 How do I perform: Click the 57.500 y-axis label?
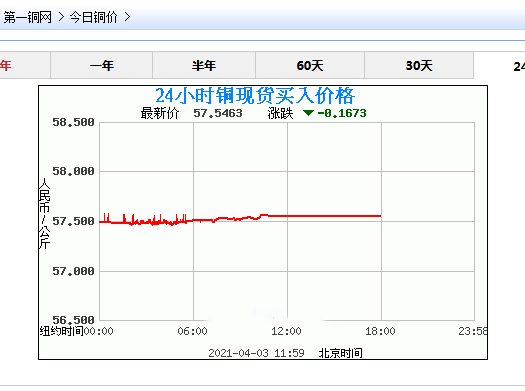coord(73,221)
